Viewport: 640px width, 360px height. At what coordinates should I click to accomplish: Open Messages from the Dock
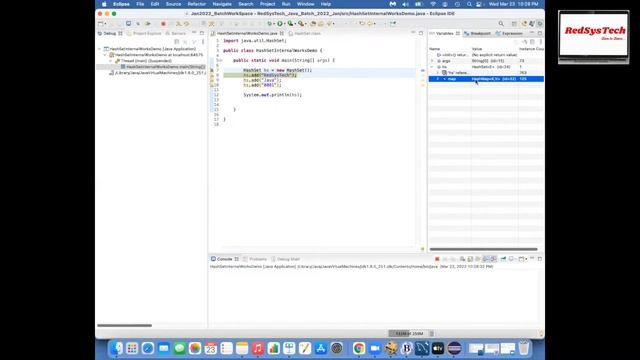tap(180, 348)
